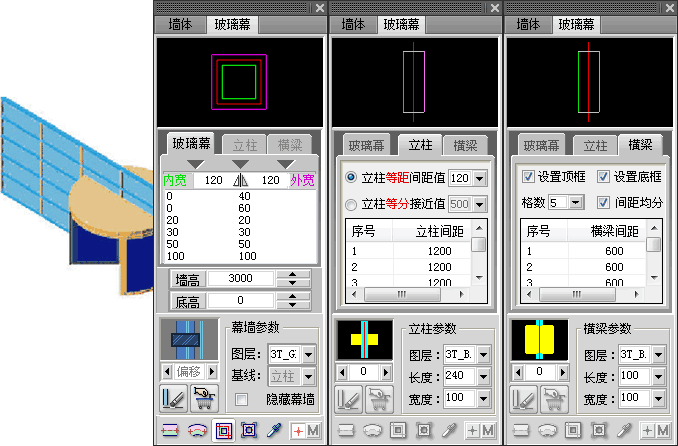Select the 立柱等分接近值 radio button
The width and height of the screenshot is (678, 446).
(x=350, y=205)
